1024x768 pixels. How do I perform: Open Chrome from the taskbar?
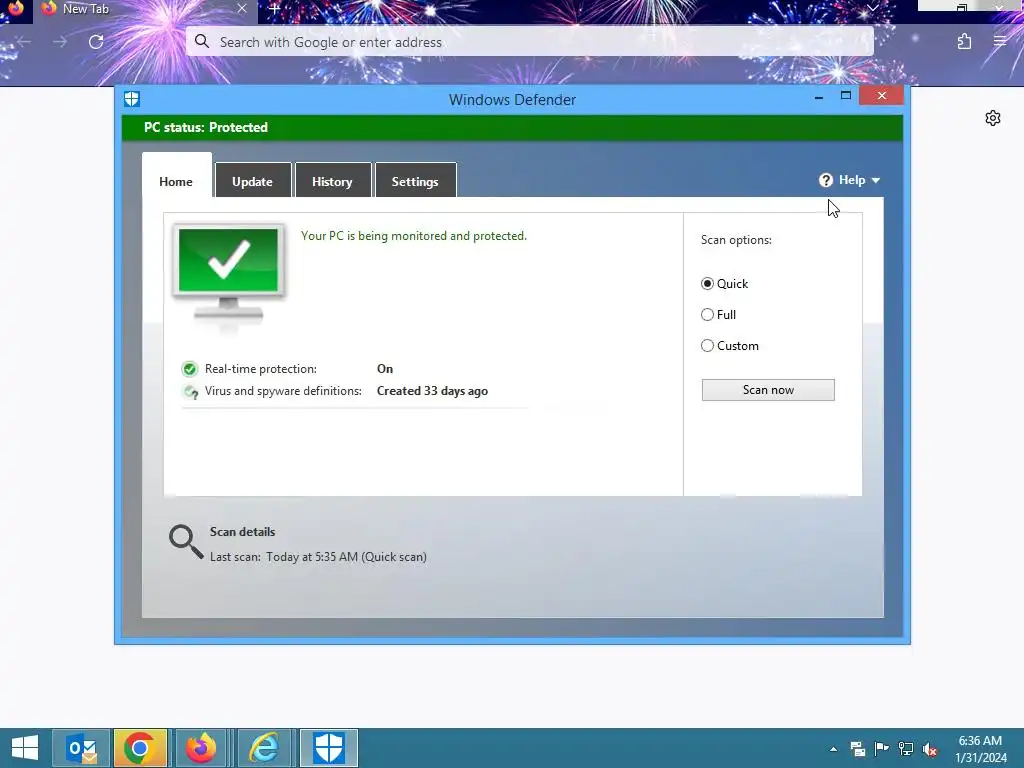[140, 748]
